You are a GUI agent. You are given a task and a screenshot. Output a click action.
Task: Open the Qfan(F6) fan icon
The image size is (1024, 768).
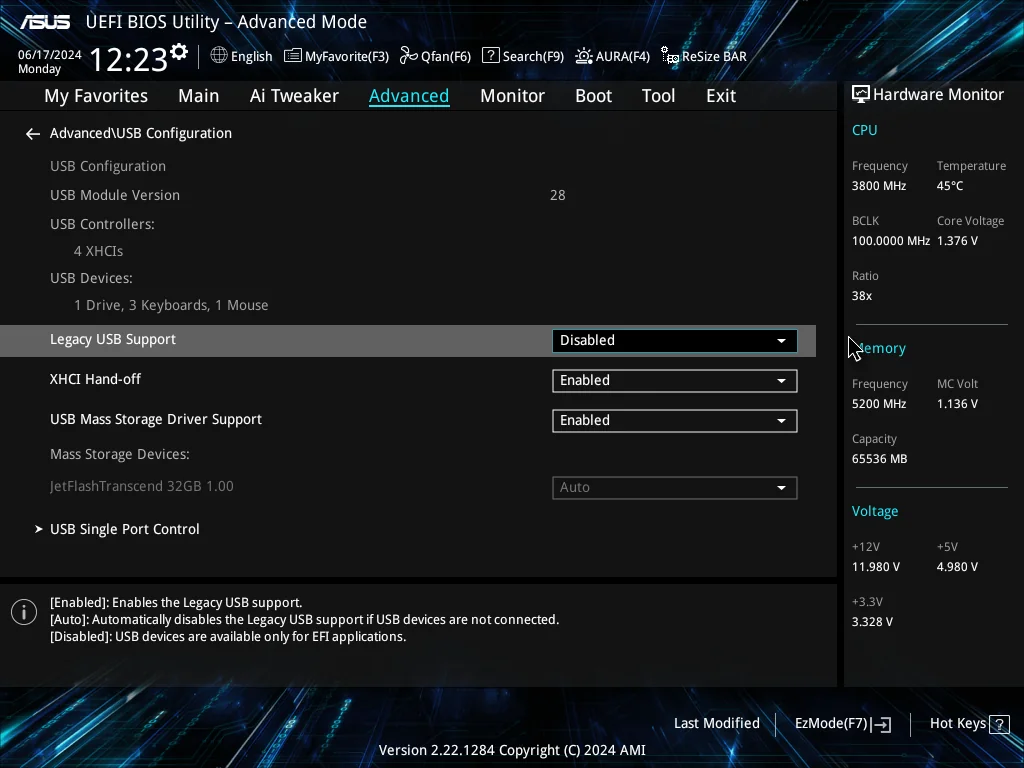408,56
